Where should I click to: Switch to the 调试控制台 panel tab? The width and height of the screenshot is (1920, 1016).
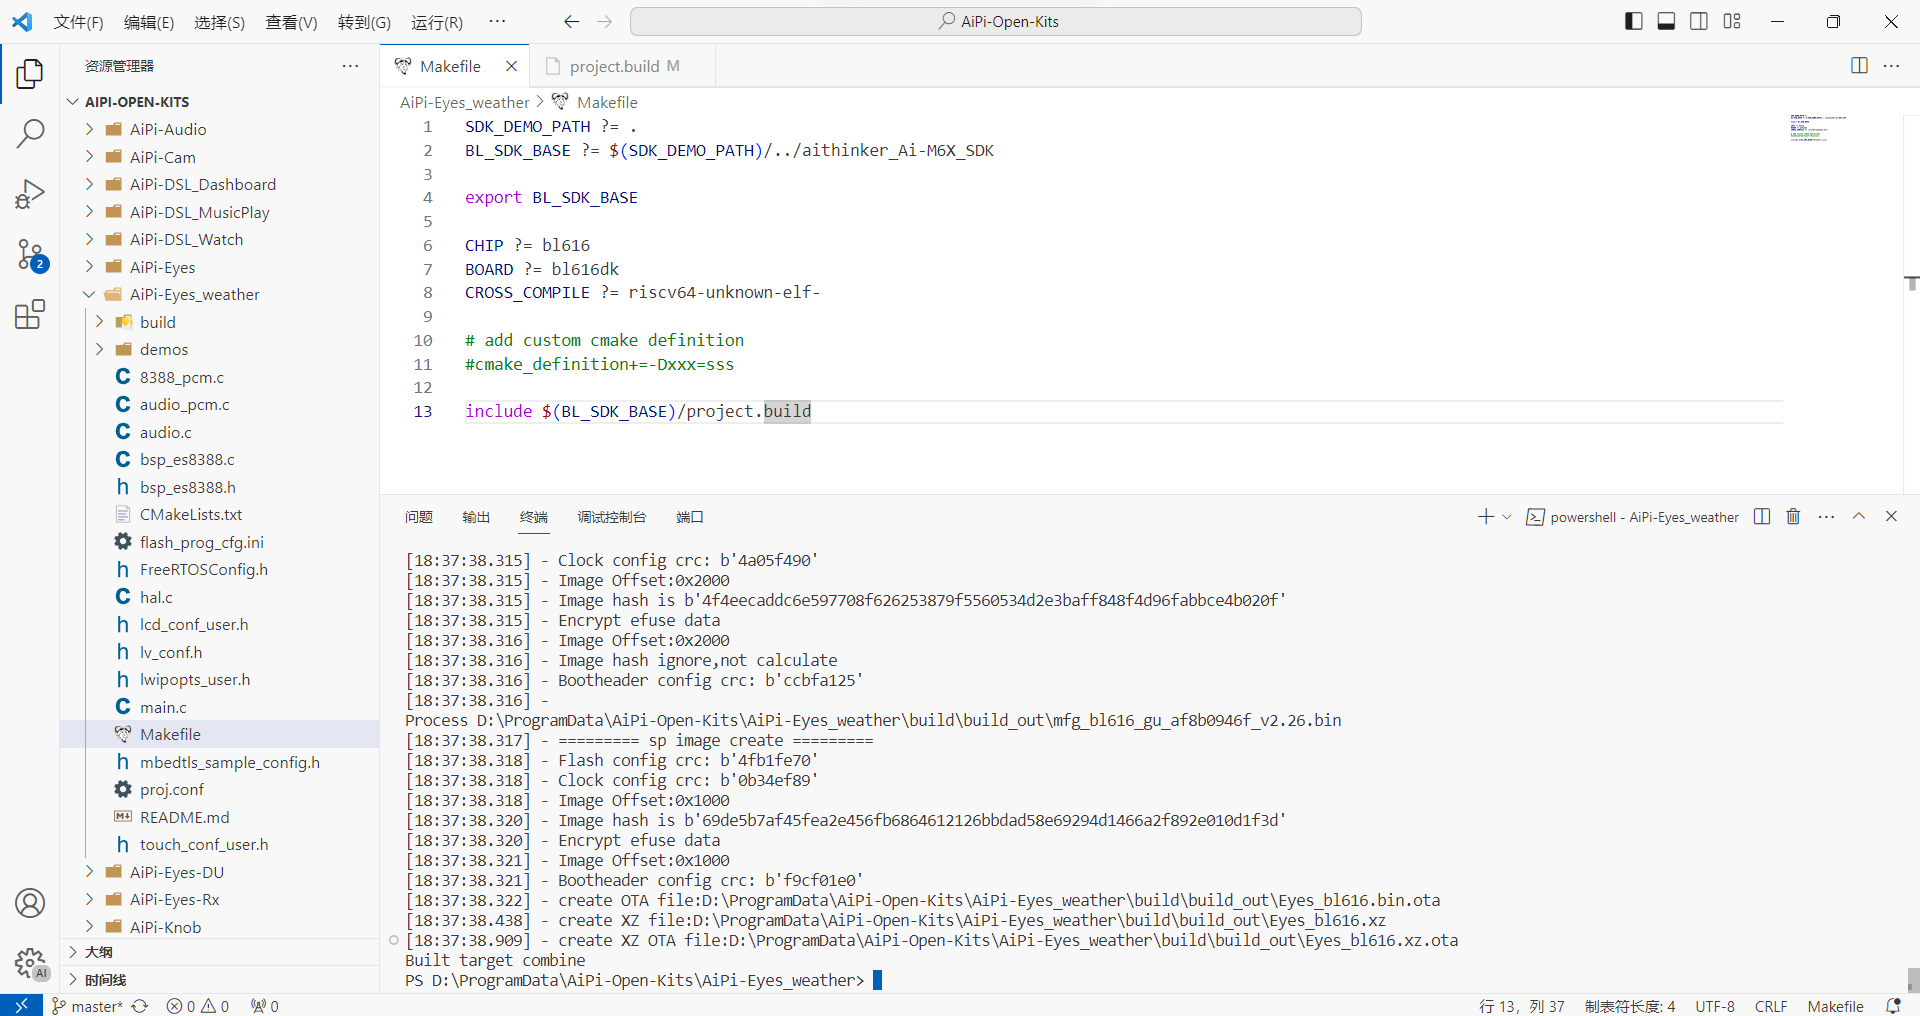point(612,517)
